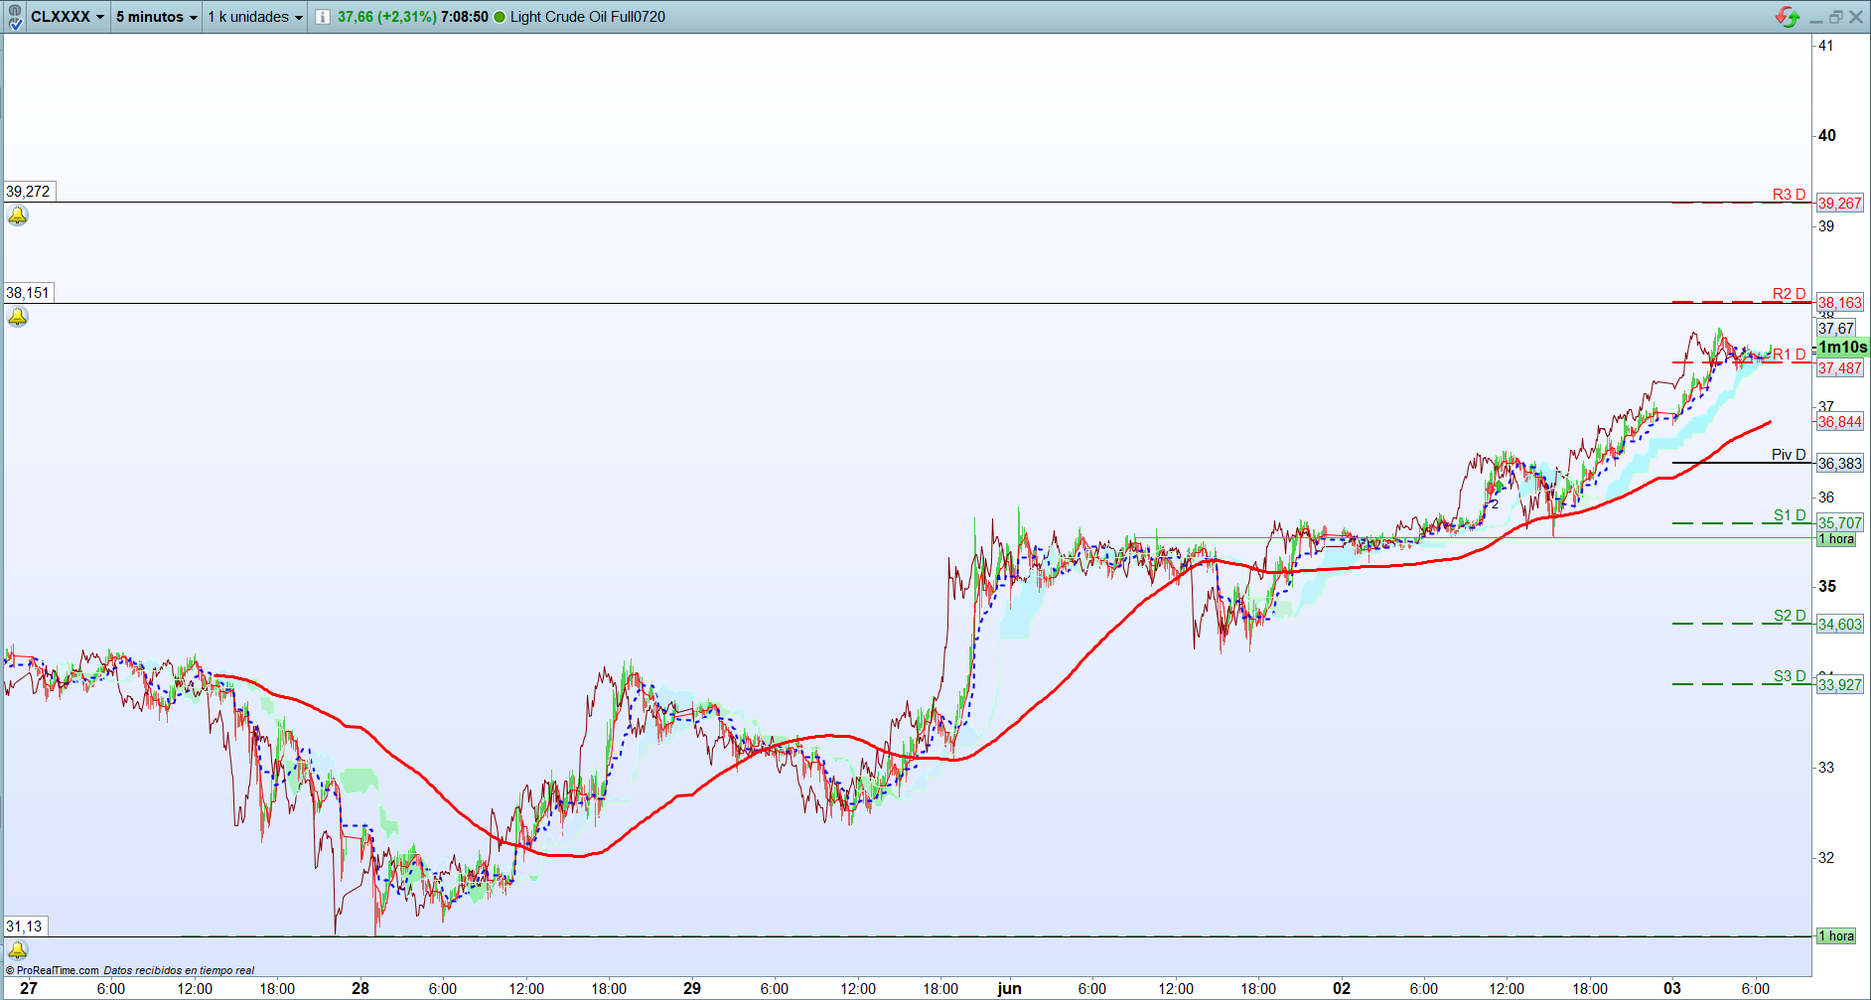Click the 02 date marker on time axis
This screenshot has height=1000, width=1871.
coord(1341,988)
